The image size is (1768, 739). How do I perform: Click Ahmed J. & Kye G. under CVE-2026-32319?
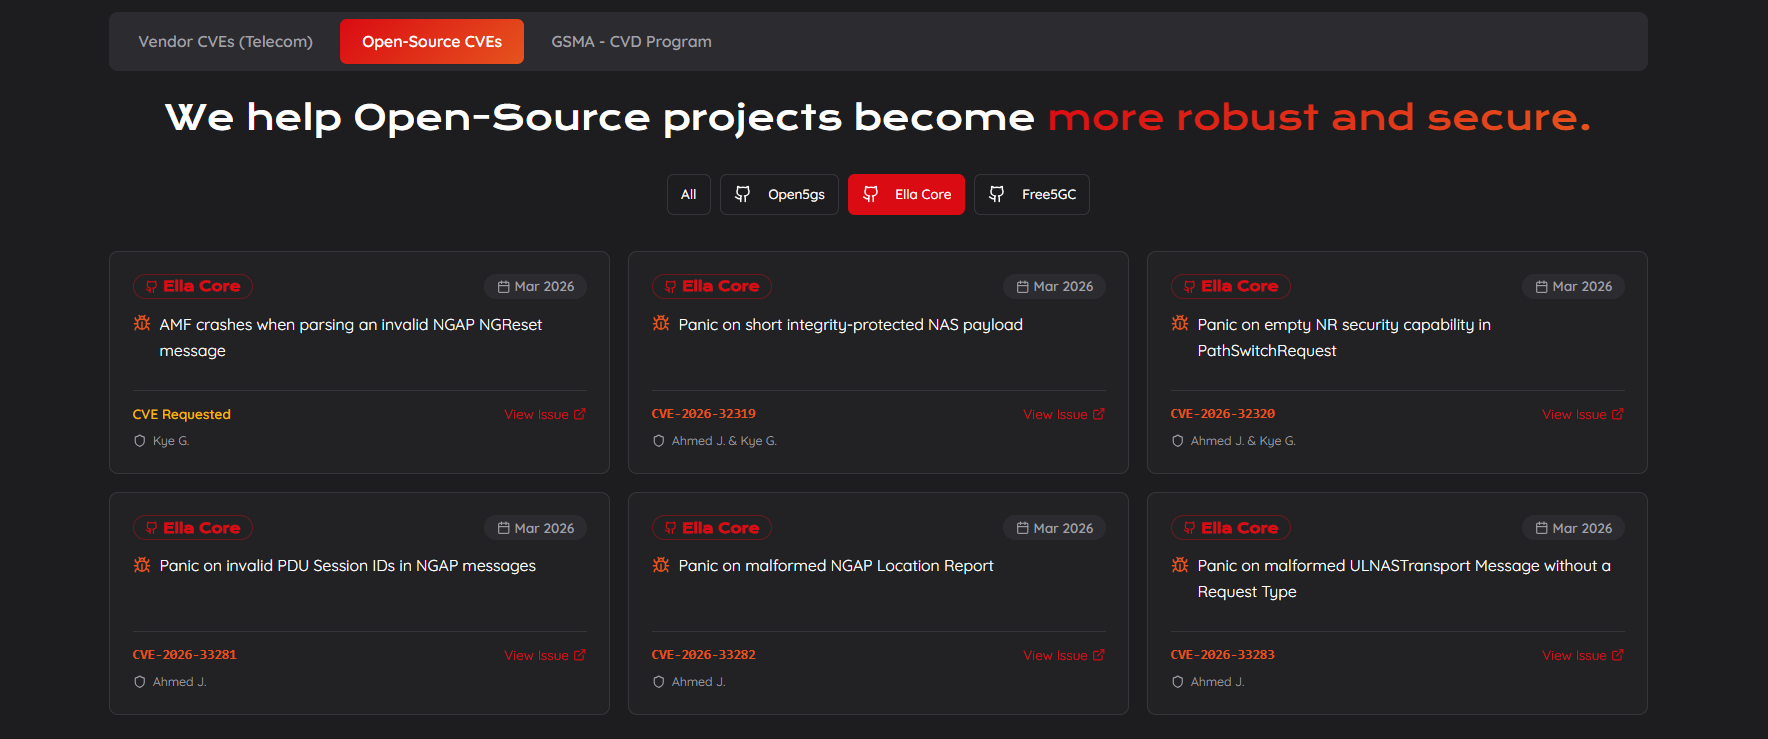pyautogui.click(x=724, y=441)
